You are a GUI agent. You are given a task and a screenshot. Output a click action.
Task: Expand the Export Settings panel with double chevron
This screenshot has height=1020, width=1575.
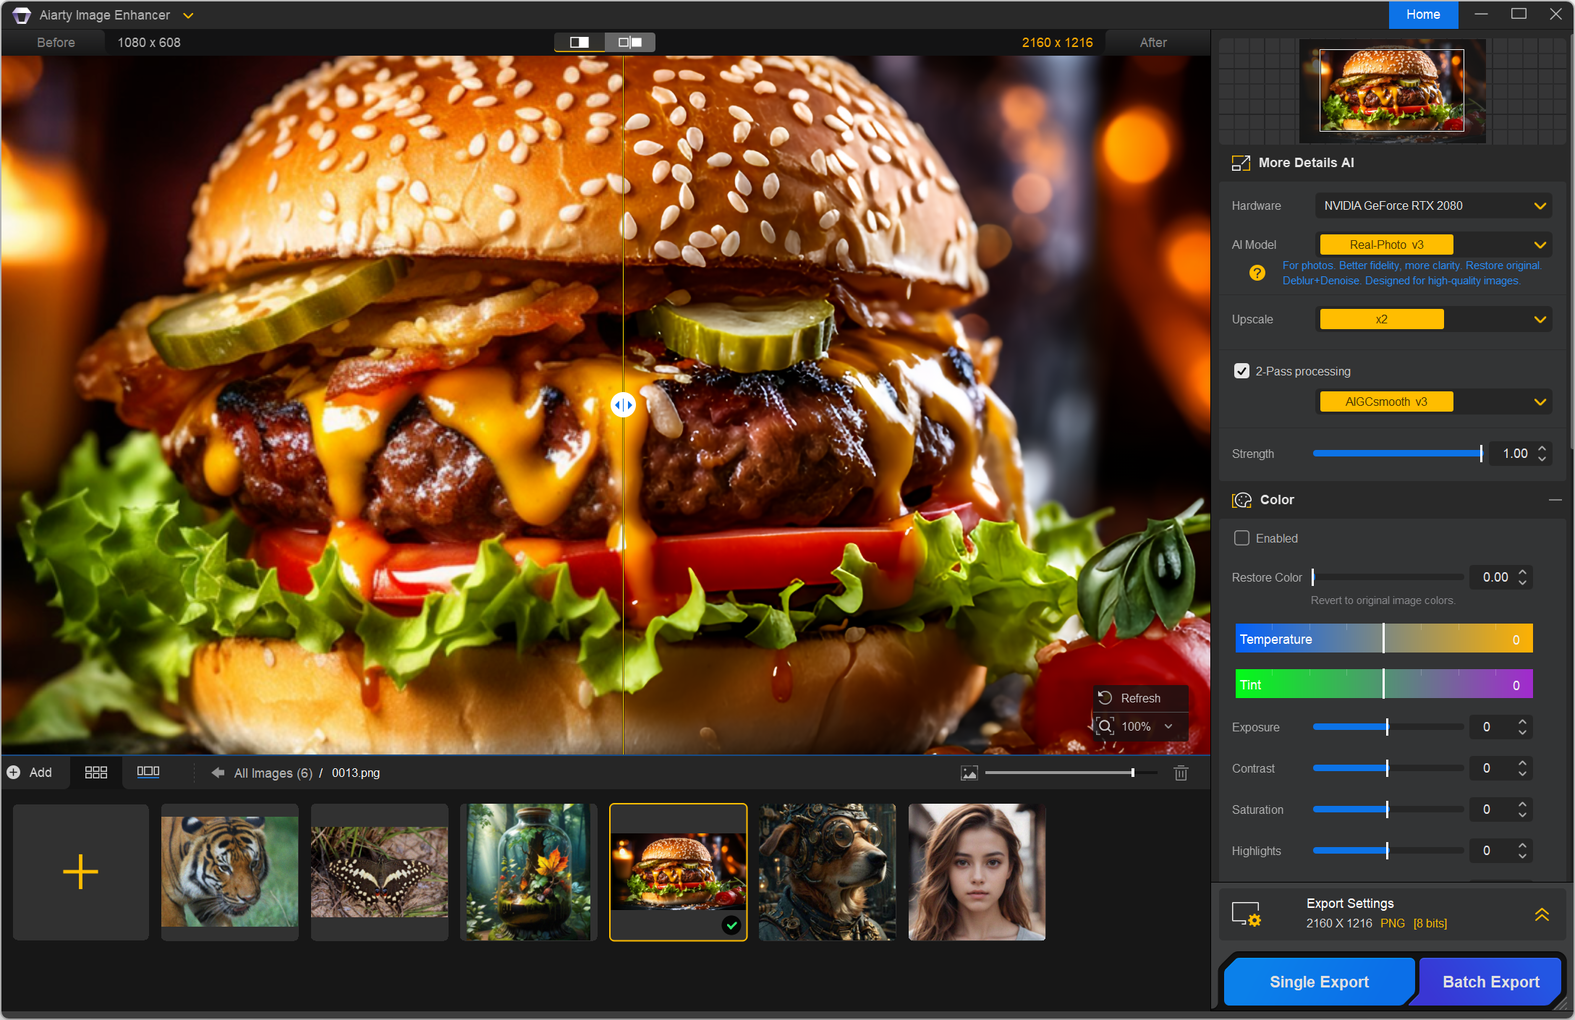1542,914
